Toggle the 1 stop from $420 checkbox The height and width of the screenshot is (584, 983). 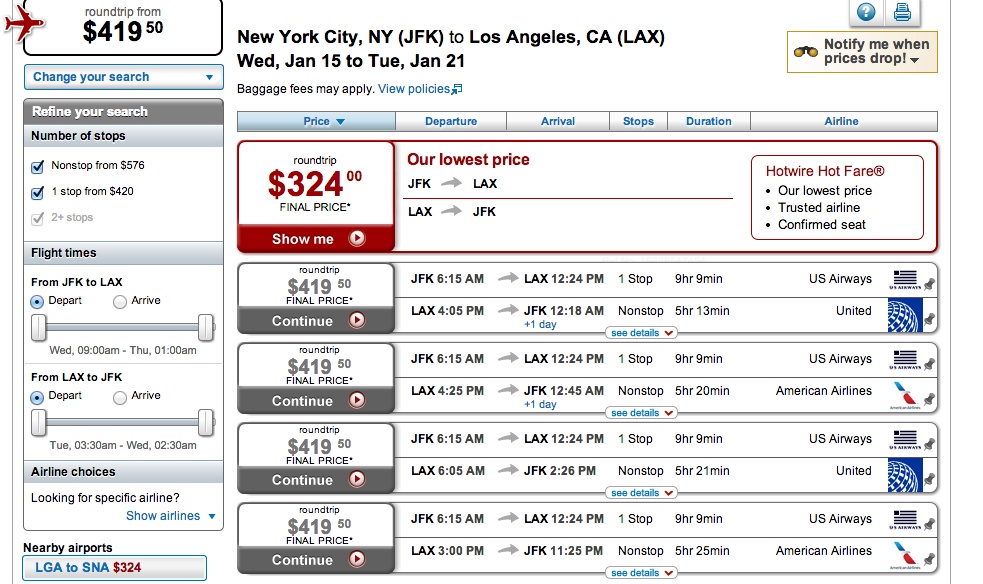click(38, 192)
